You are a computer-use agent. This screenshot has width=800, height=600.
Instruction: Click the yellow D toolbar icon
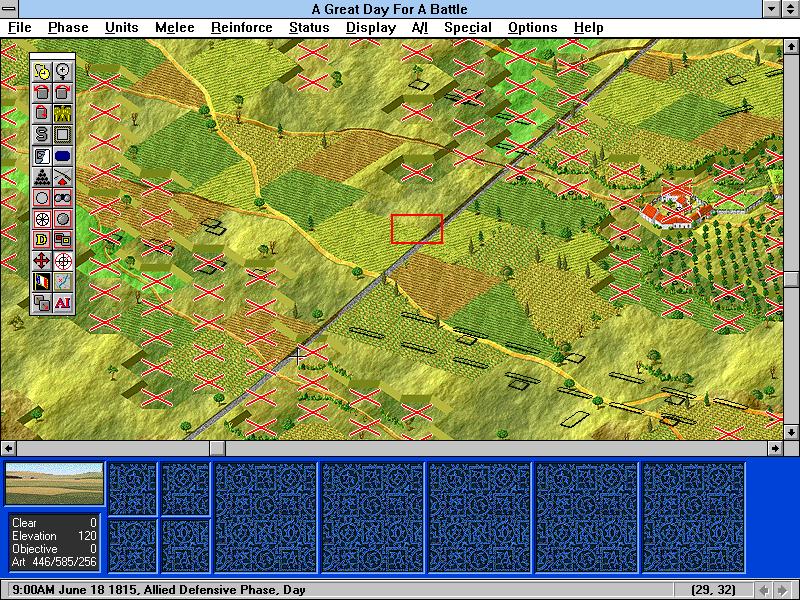tap(42, 240)
